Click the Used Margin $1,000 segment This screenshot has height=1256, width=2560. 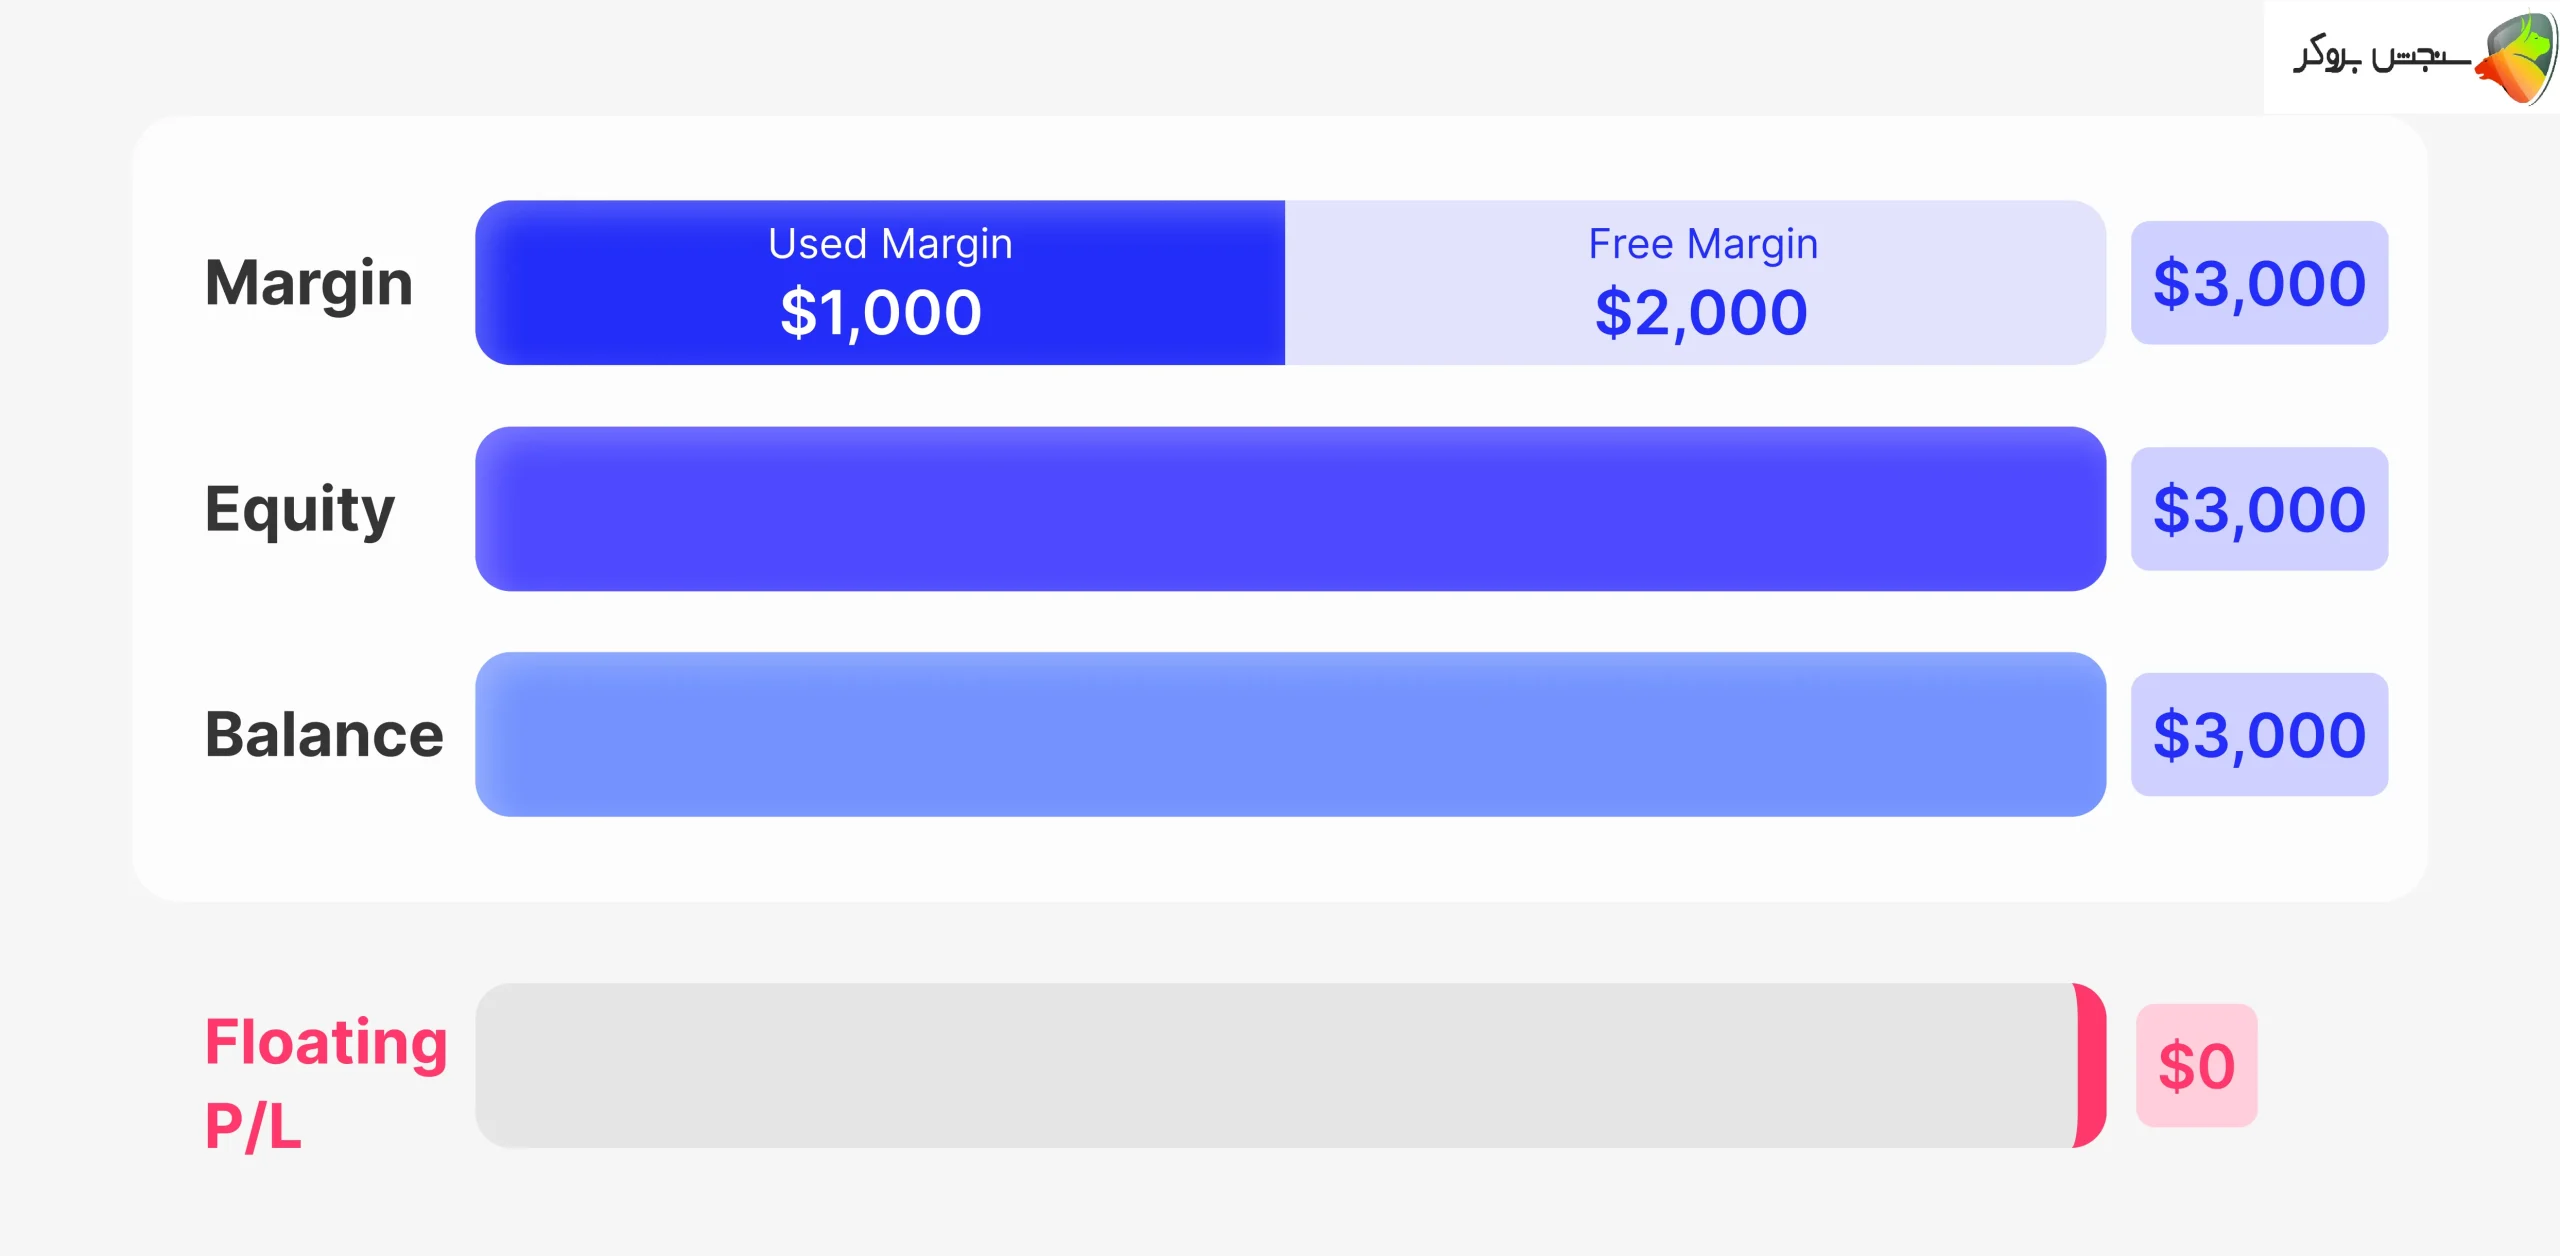tap(880, 282)
